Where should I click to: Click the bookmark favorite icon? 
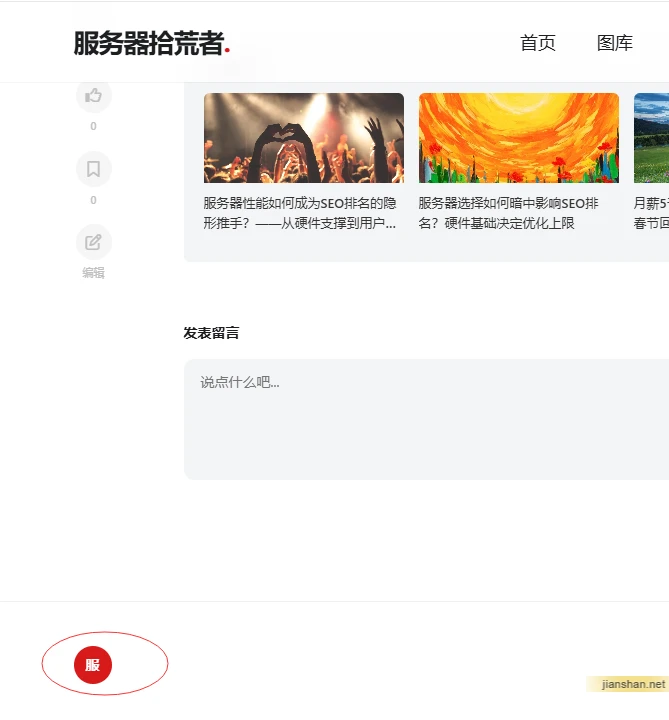(94, 169)
